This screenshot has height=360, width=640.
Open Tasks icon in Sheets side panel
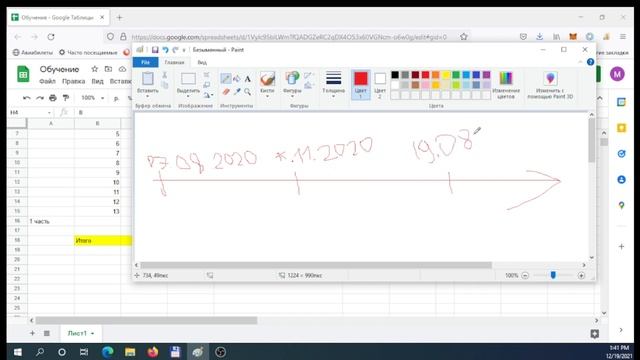tap(621, 154)
